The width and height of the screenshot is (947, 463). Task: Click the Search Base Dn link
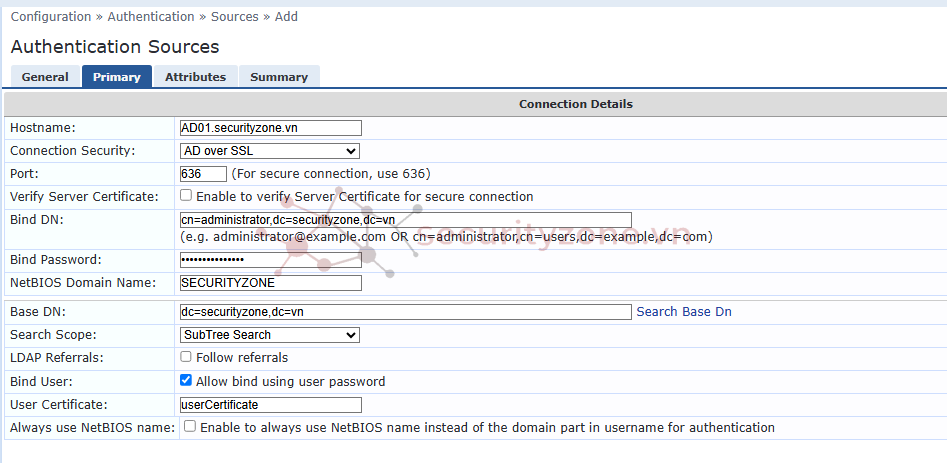(684, 312)
